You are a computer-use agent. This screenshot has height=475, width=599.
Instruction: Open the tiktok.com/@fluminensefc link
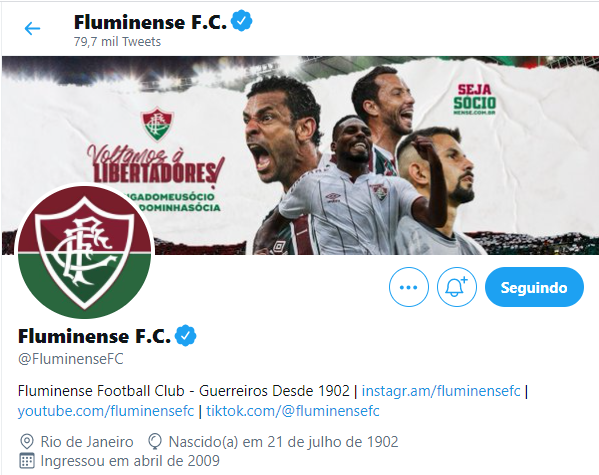(293, 411)
